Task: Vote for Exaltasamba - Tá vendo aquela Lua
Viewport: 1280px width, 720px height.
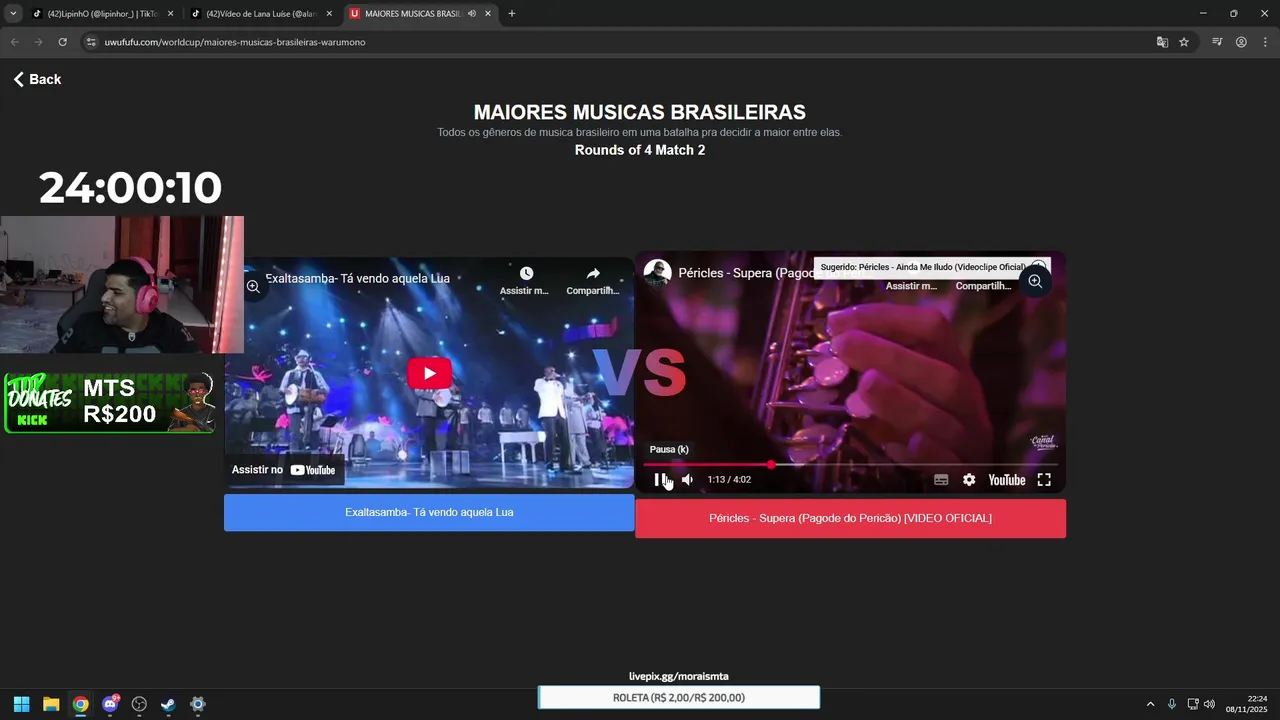Action: click(429, 512)
